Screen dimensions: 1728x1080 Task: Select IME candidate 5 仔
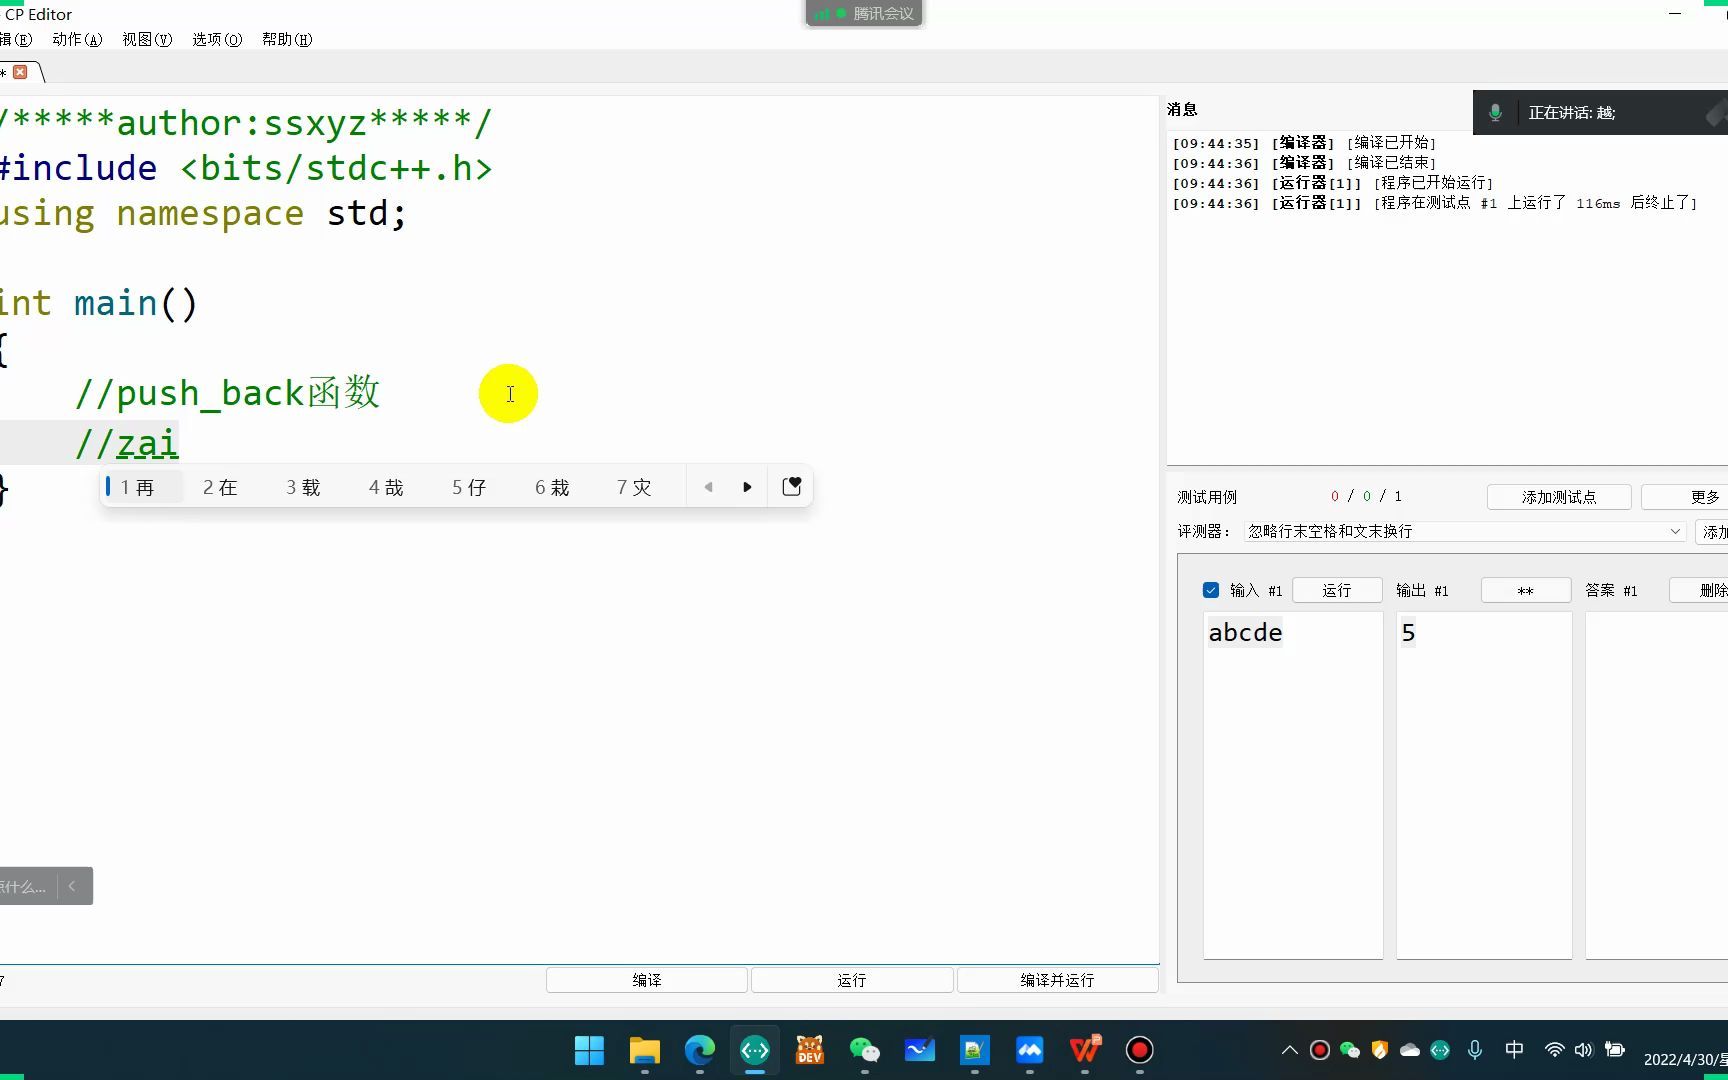(469, 487)
